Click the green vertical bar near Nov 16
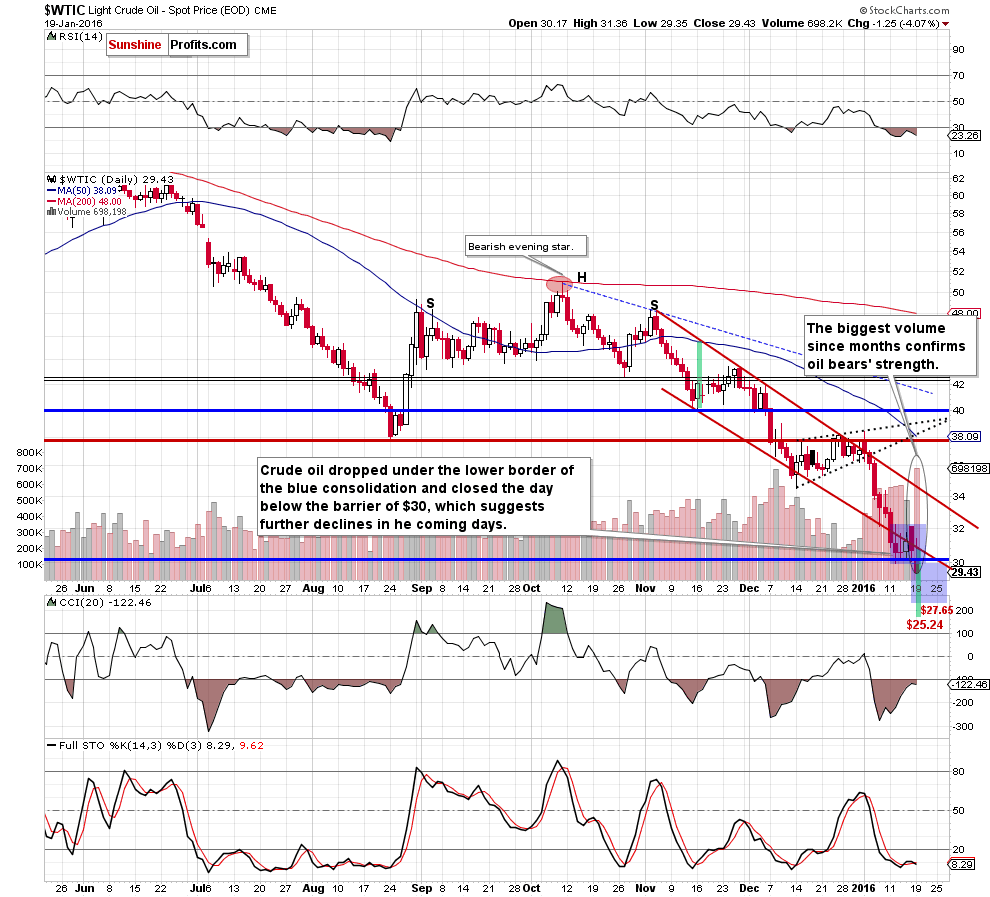990x897 pixels. (699, 375)
